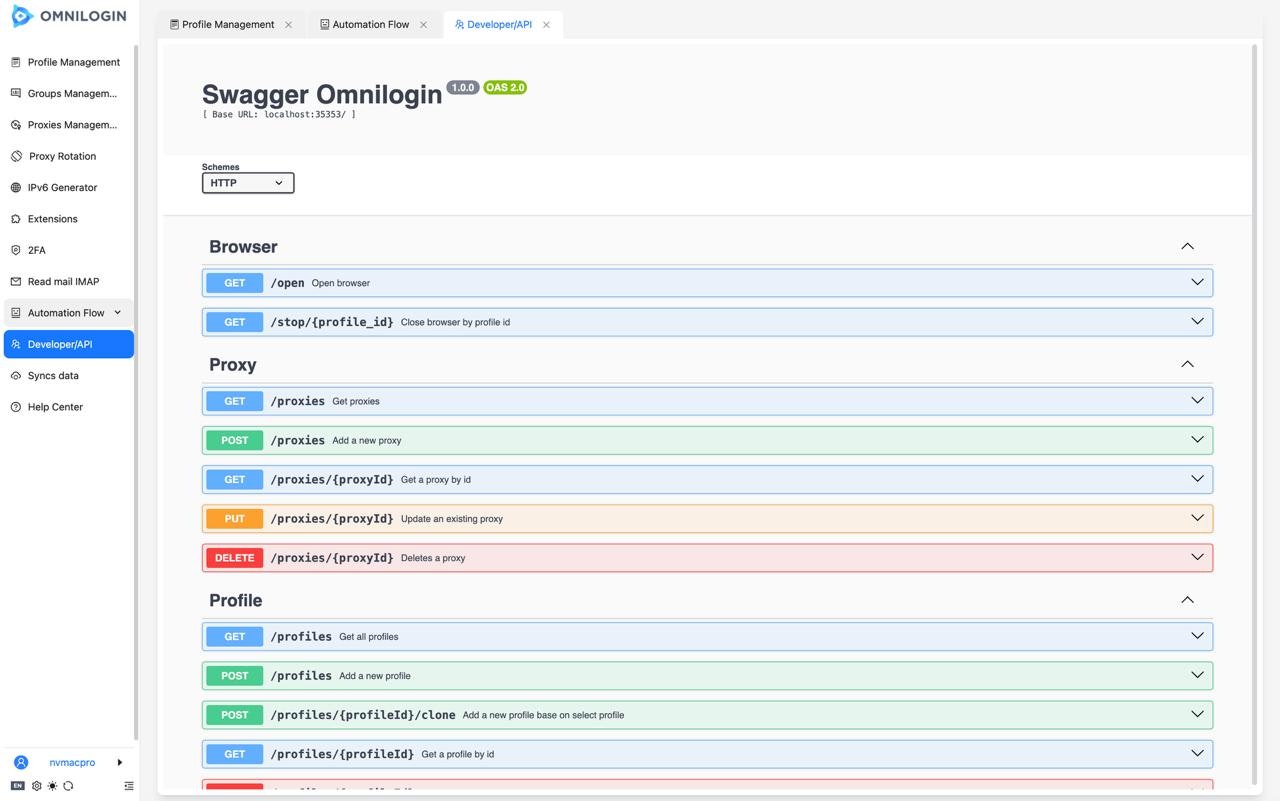Image resolution: width=1280 pixels, height=801 pixels.
Task: Collapse the Profile section arrow
Action: tap(1187, 600)
